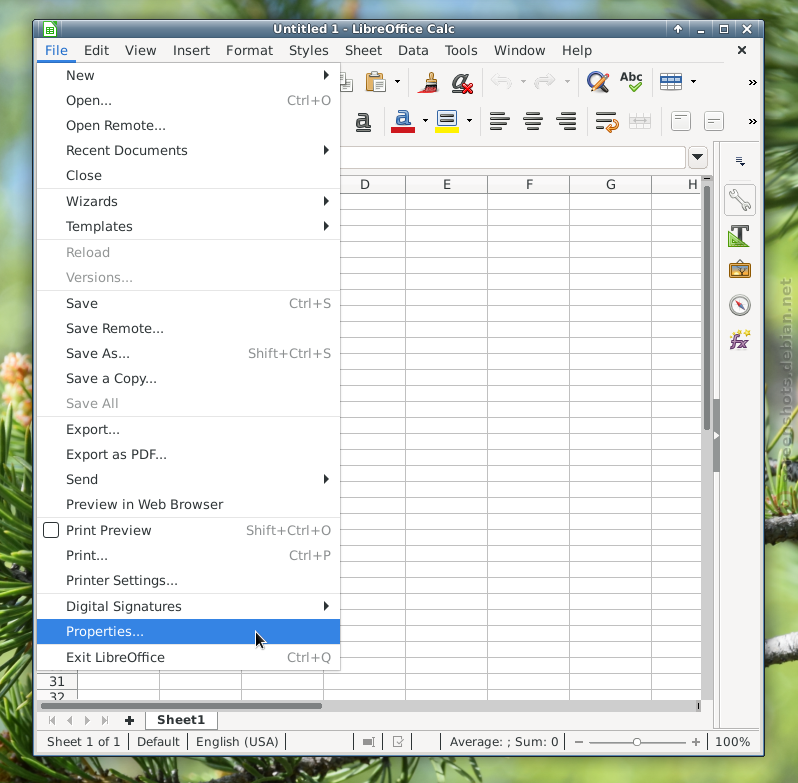This screenshot has width=798, height=783.
Task: Click the sidebar hide arrow handle
Action: [717, 436]
